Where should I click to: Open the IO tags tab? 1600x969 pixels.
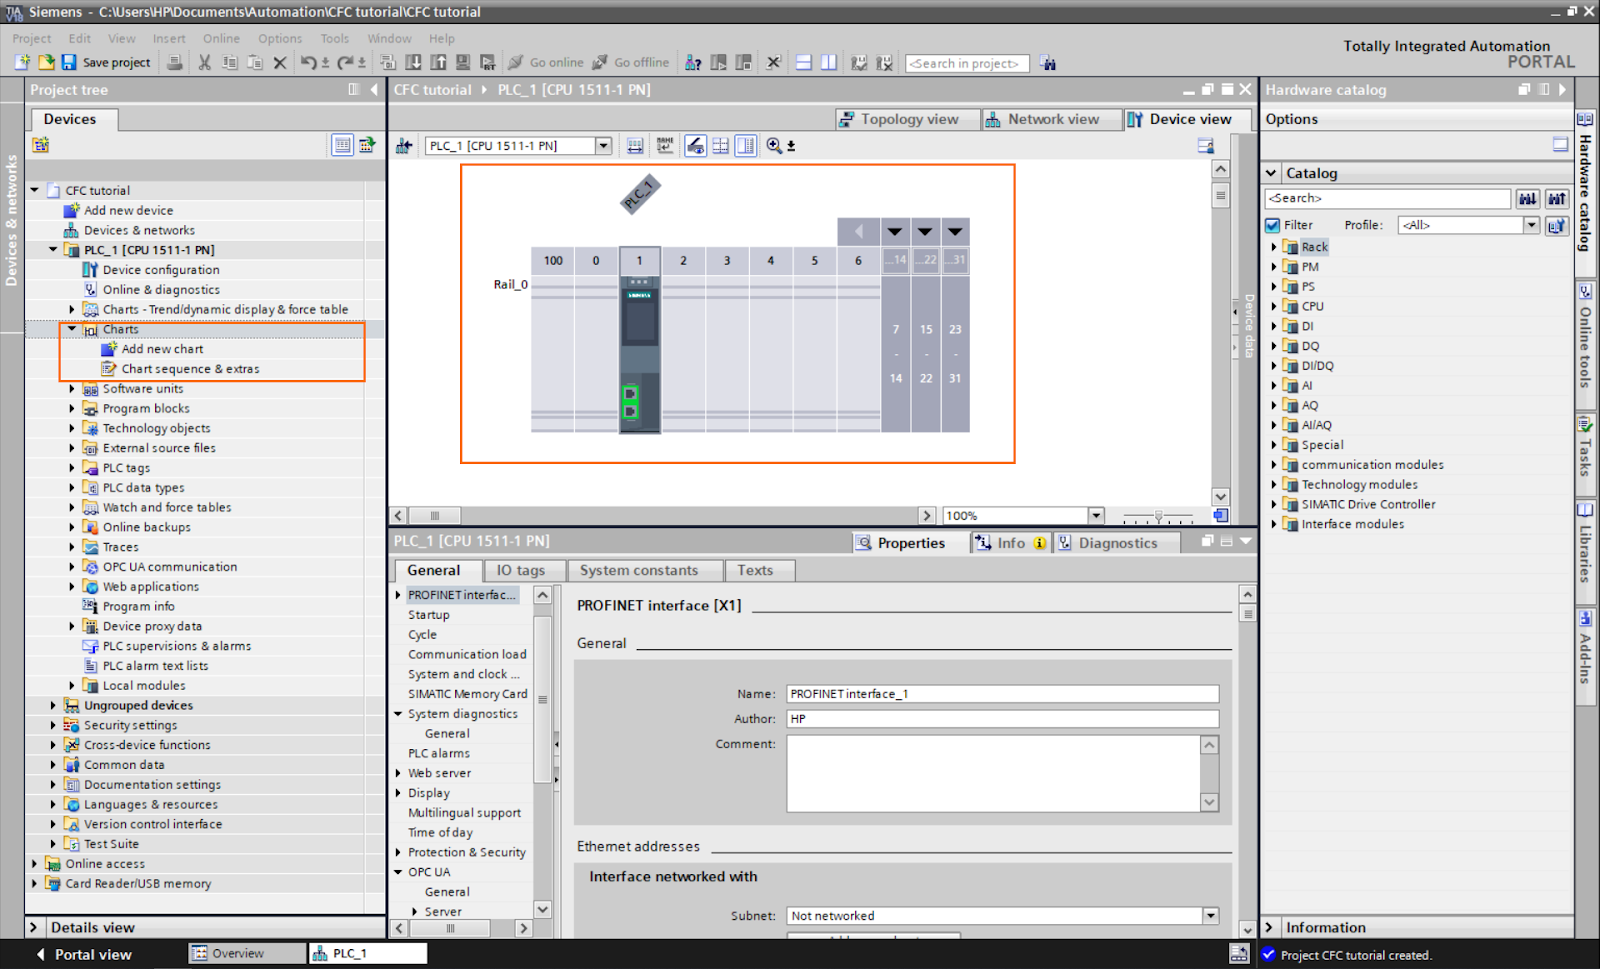coord(524,570)
